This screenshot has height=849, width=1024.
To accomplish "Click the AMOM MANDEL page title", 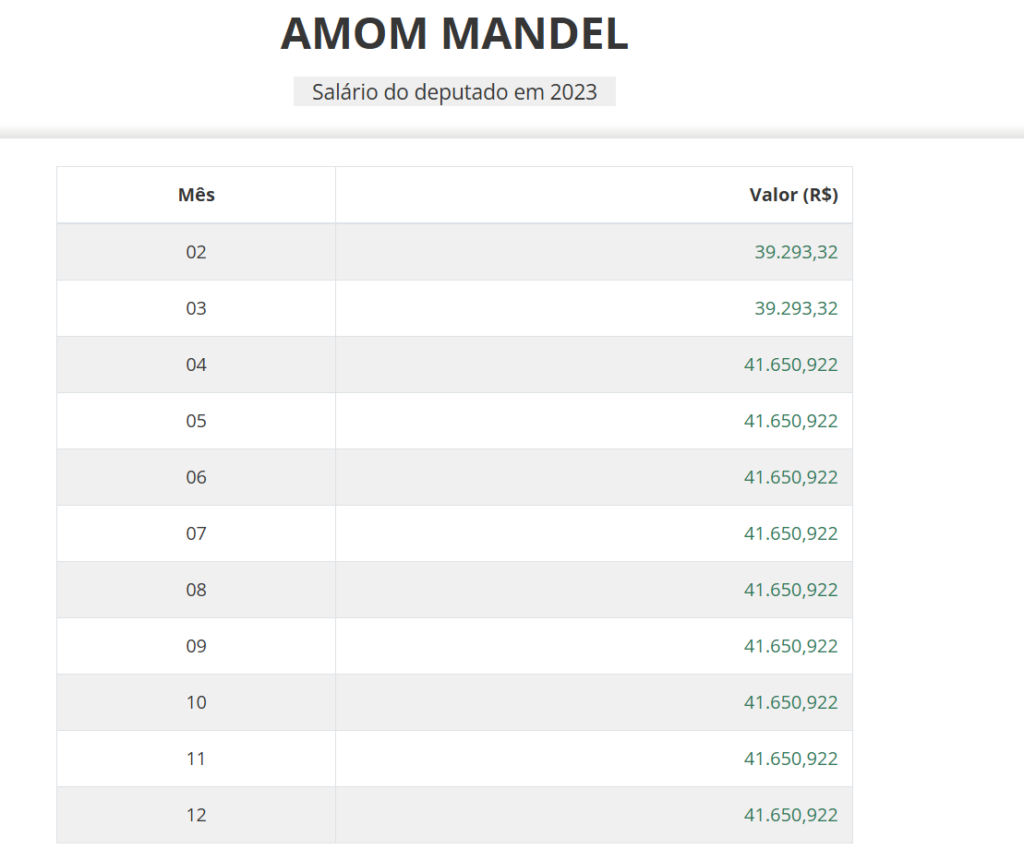I will pos(454,35).
